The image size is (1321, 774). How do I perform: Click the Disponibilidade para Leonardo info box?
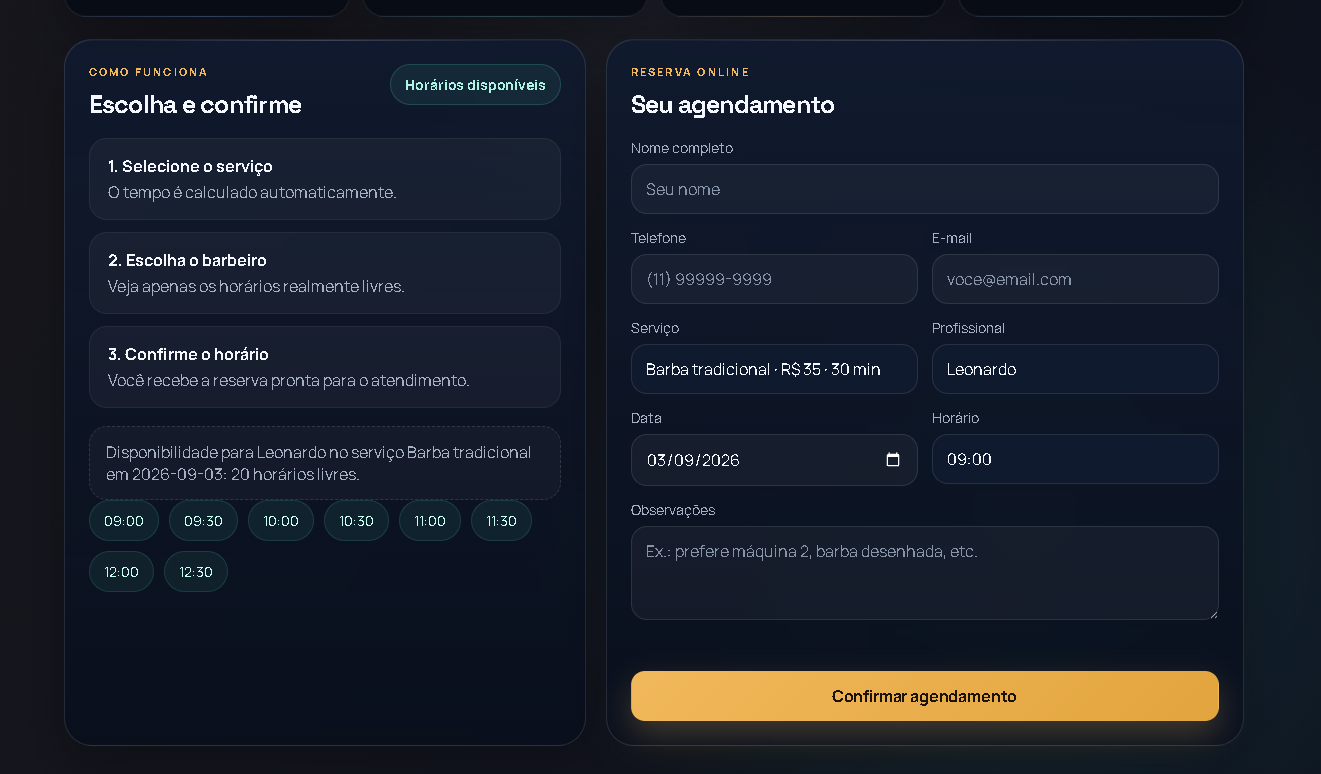(325, 463)
